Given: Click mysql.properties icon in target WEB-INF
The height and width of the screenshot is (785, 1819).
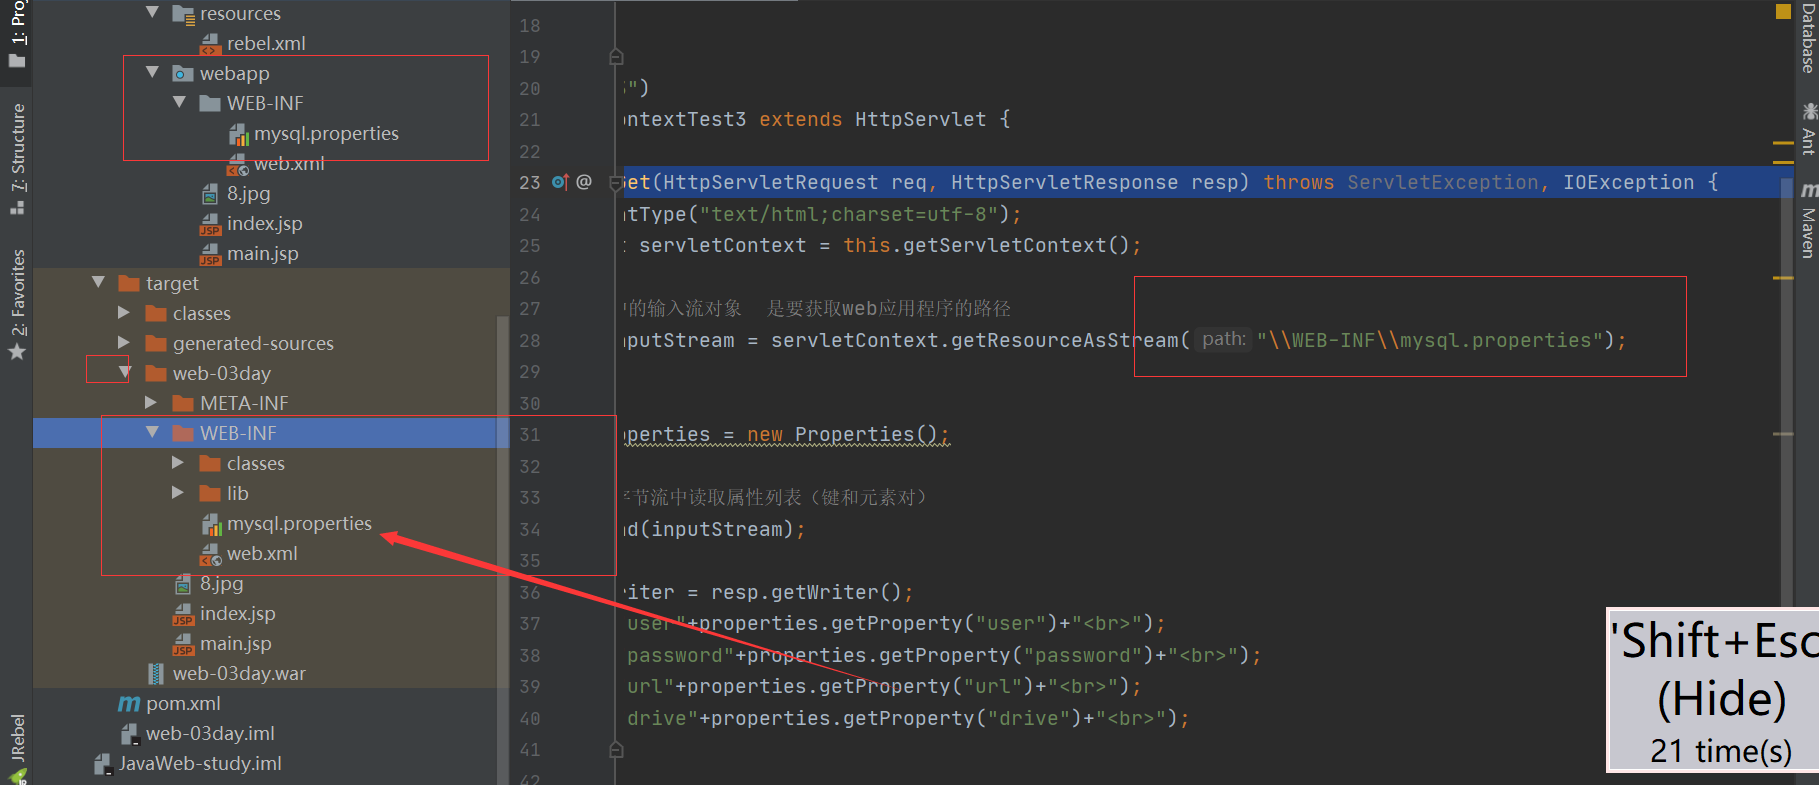Looking at the screenshot, I should (211, 524).
